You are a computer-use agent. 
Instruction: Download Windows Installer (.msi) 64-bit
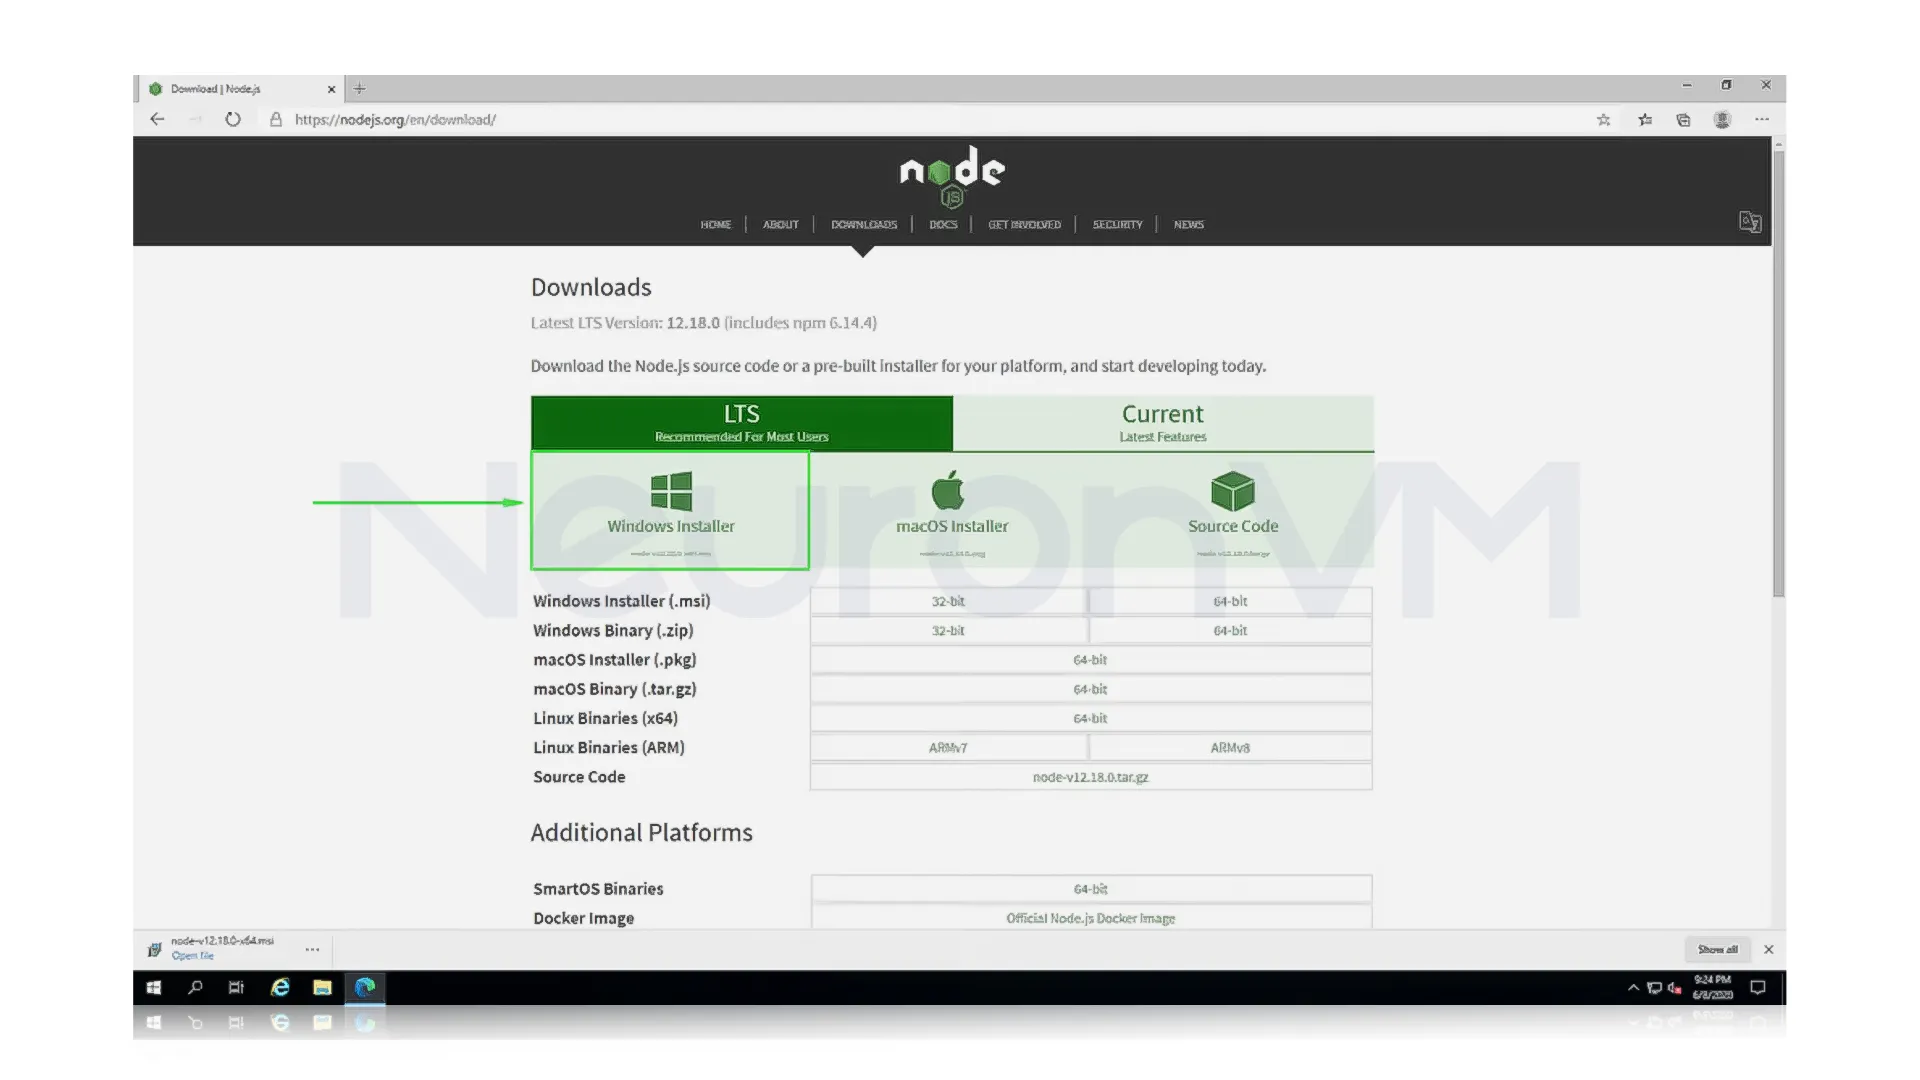(x=1230, y=601)
